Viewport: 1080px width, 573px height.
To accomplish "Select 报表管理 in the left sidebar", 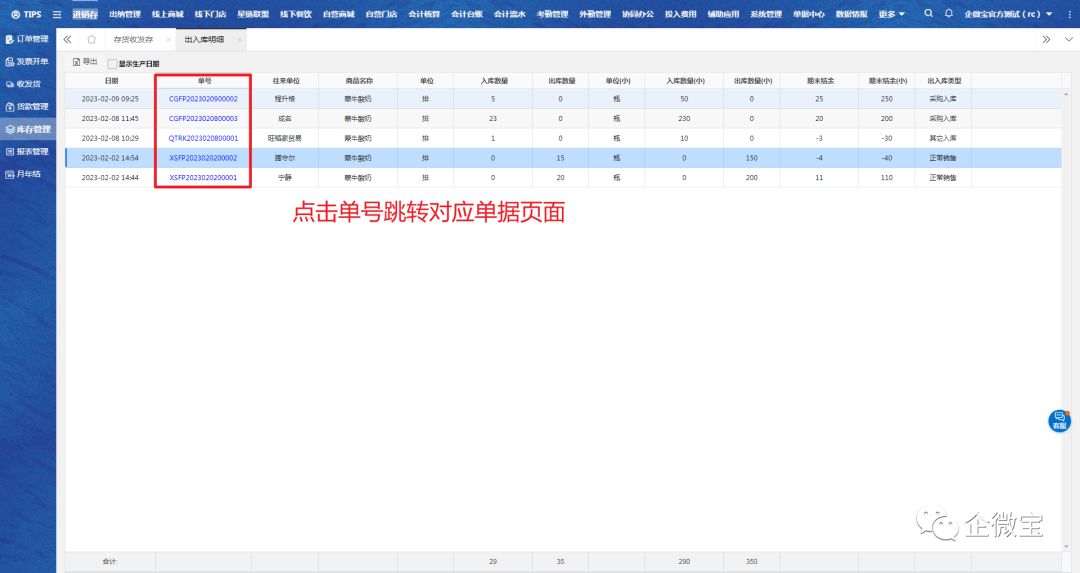I will pyautogui.click(x=28, y=152).
